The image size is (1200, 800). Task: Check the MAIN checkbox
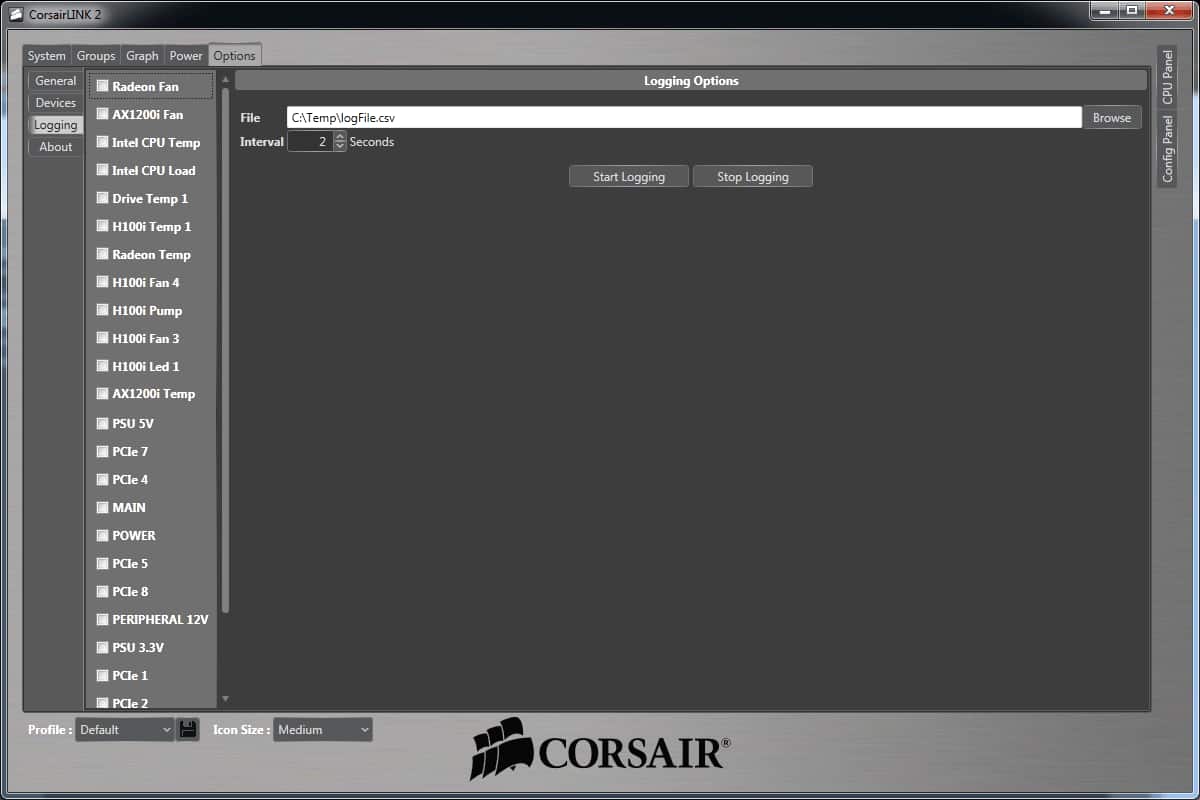click(x=102, y=508)
